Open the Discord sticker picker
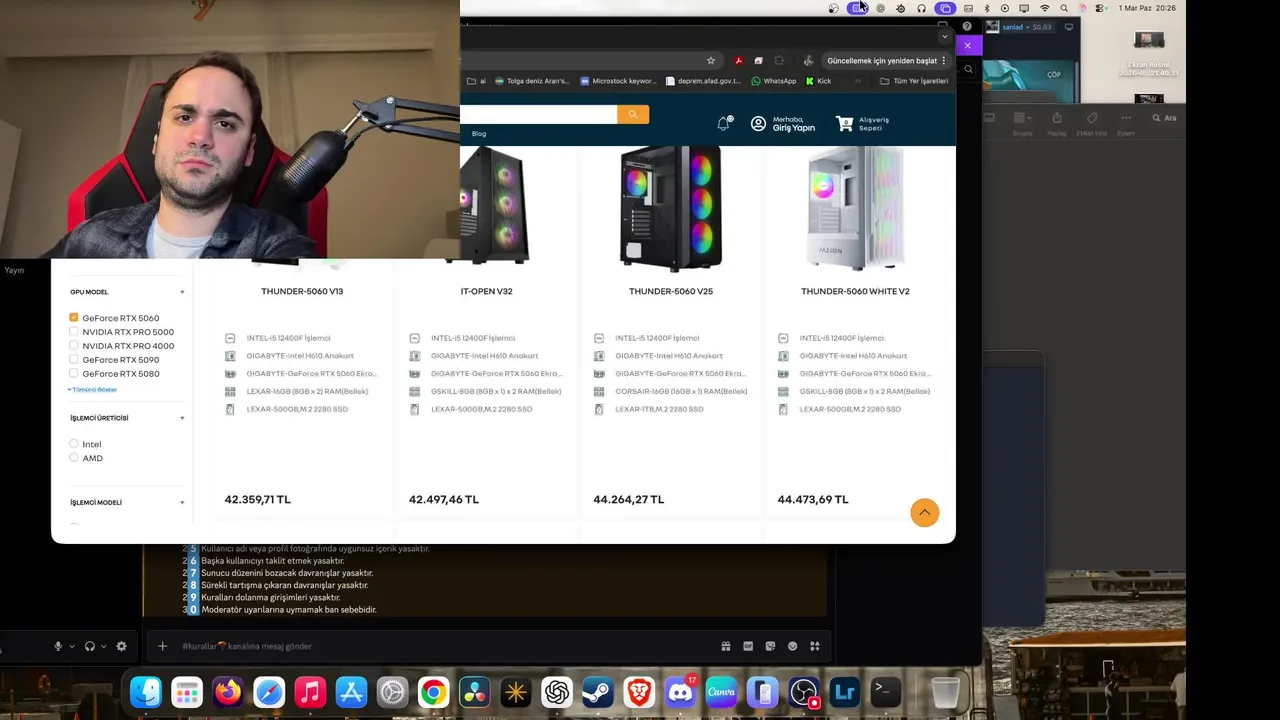 tap(771, 647)
